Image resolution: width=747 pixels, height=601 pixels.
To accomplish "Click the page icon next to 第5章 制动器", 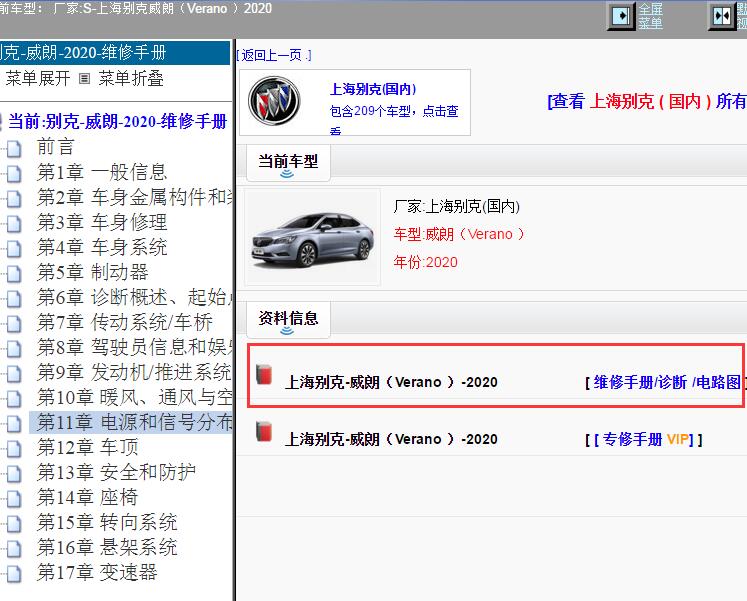I will click(14, 273).
